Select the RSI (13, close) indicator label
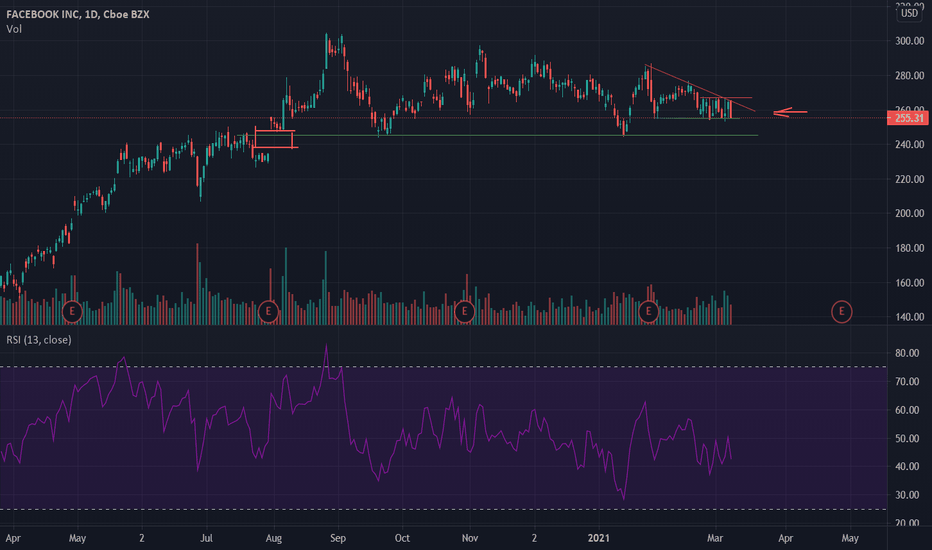 pos(39,340)
